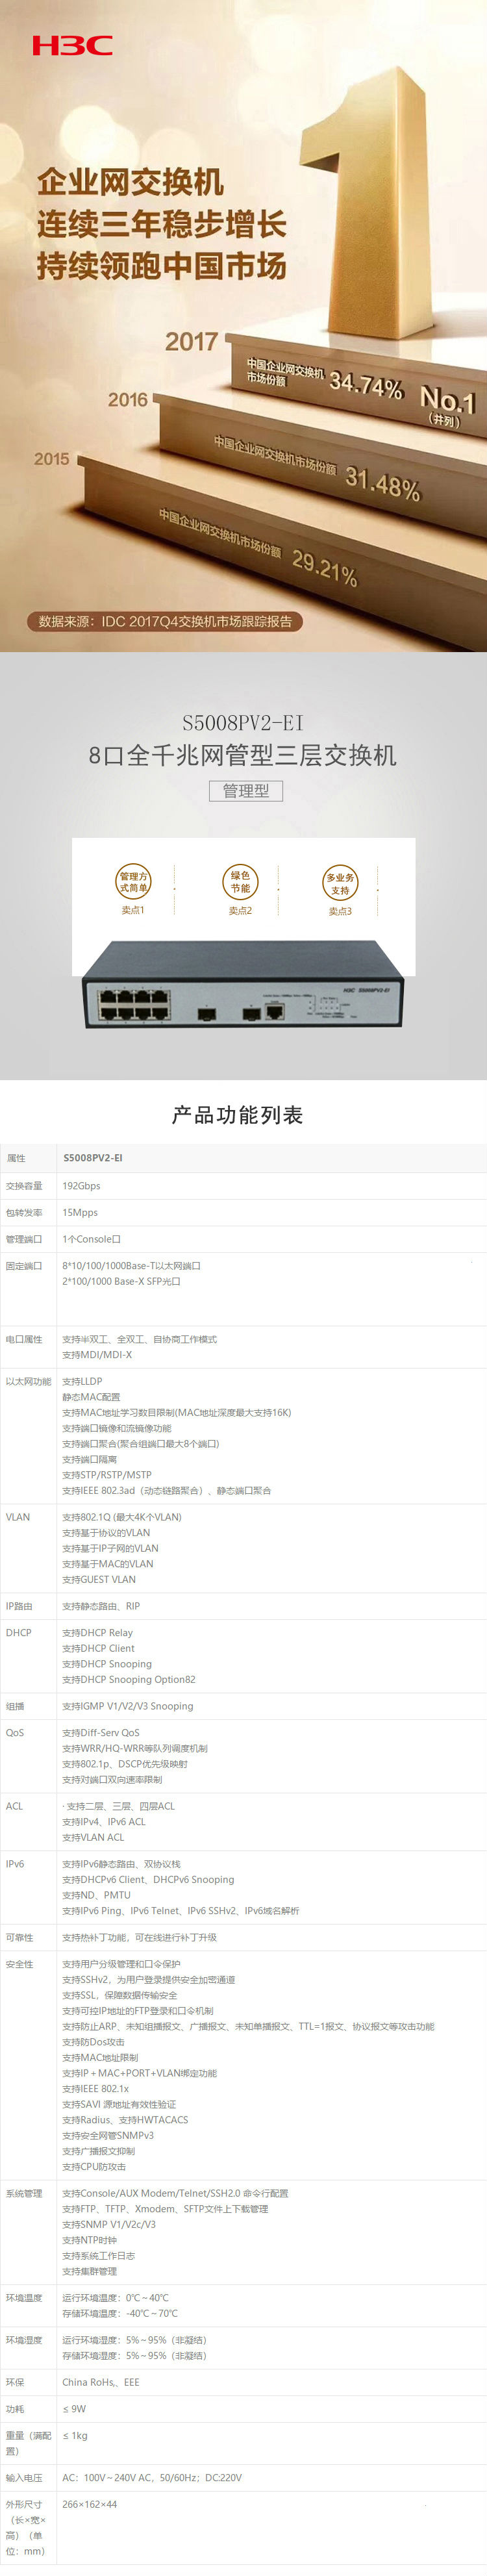Click the 绿色节能 circle icon
This screenshot has height=2576, width=487.
[240, 881]
